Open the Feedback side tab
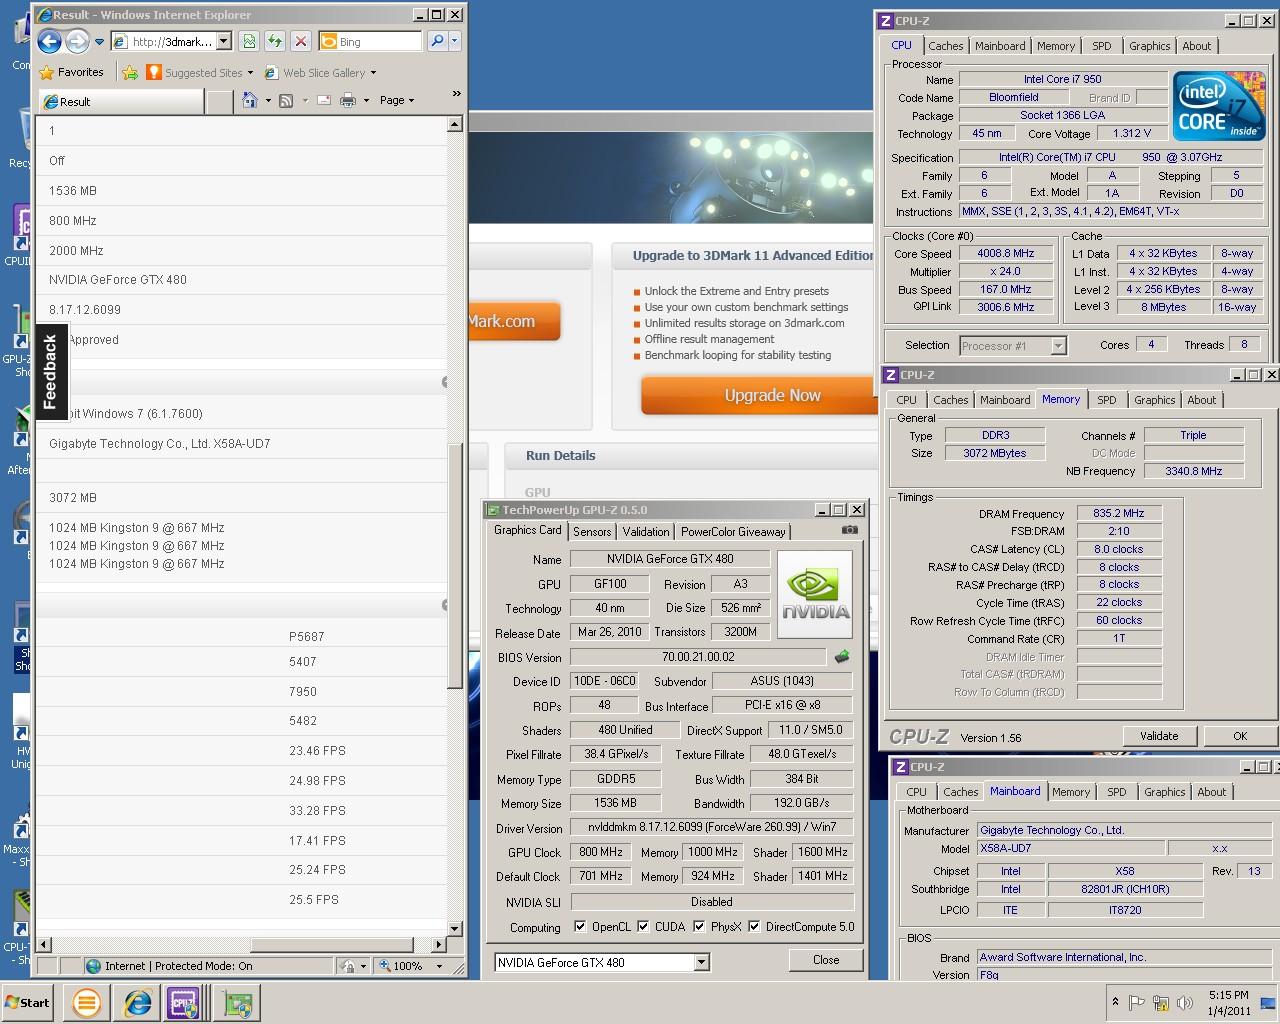This screenshot has height=1024, width=1280. click(51, 373)
